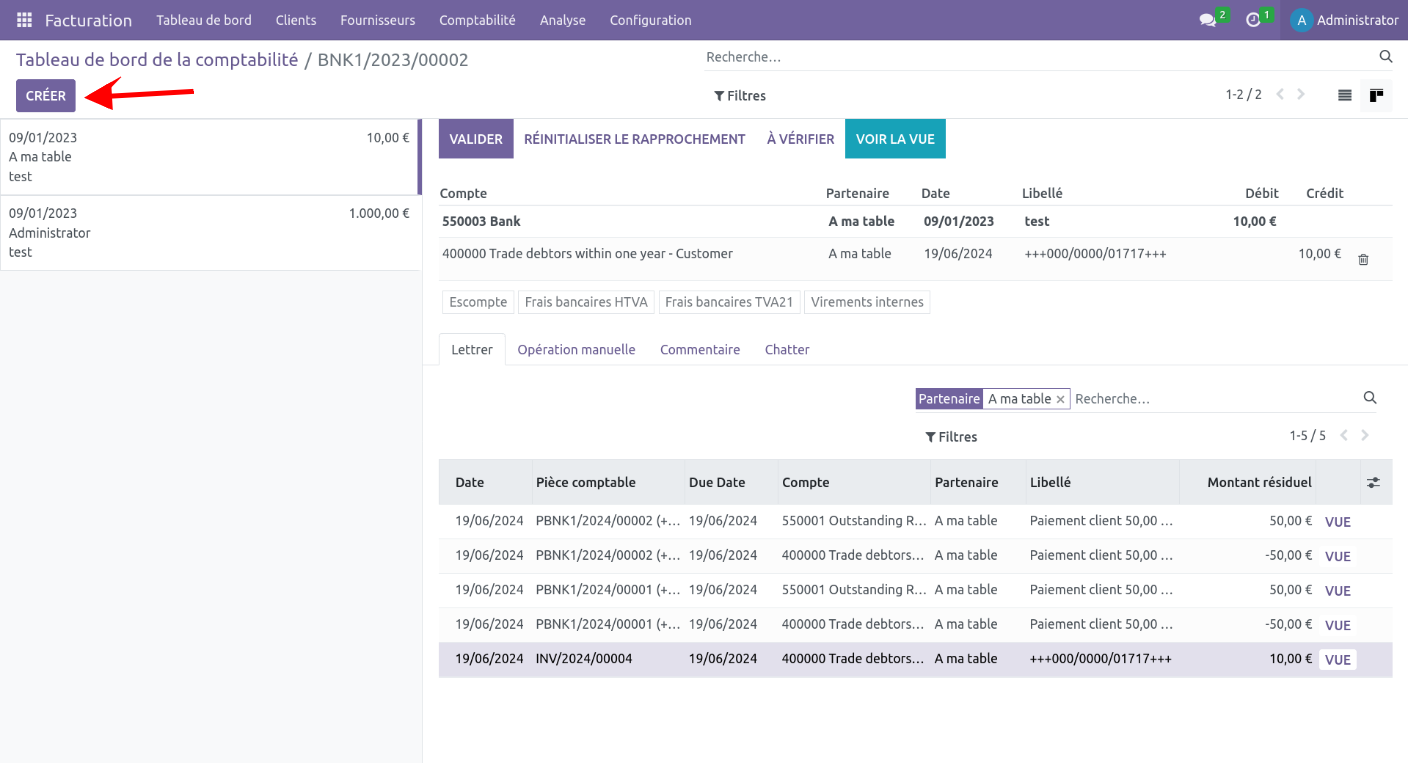1408x763 pixels.
Task: Select the Lettrer tab
Action: click(472, 350)
